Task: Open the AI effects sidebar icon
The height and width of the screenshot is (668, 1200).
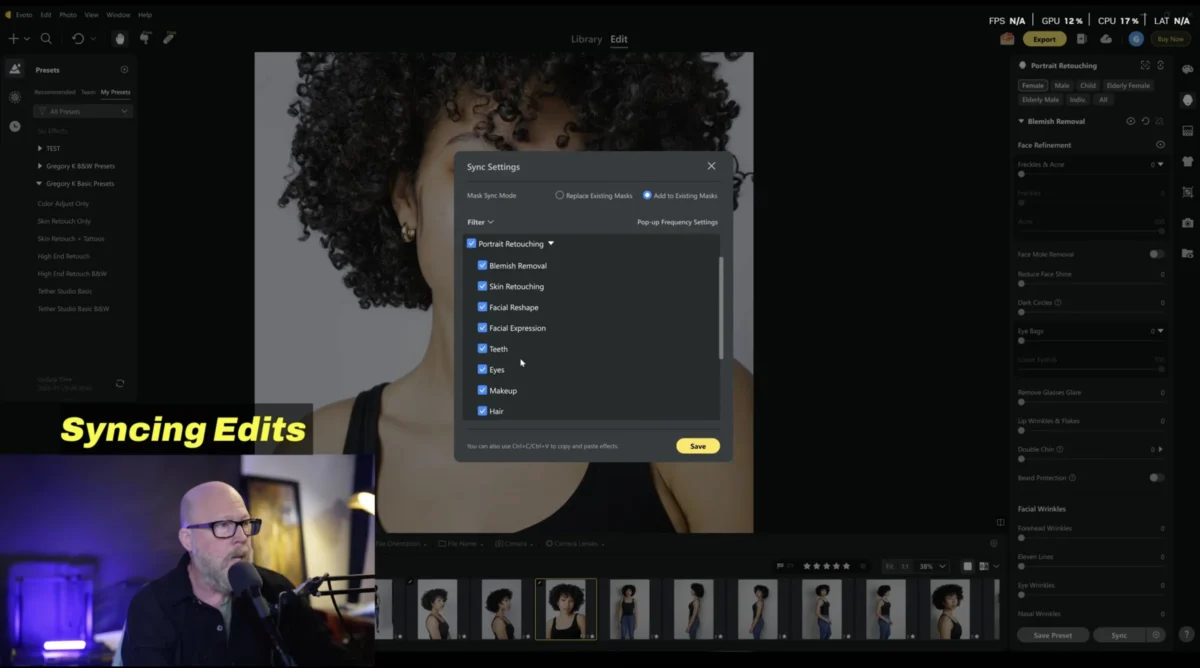Action: coord(14,97)
